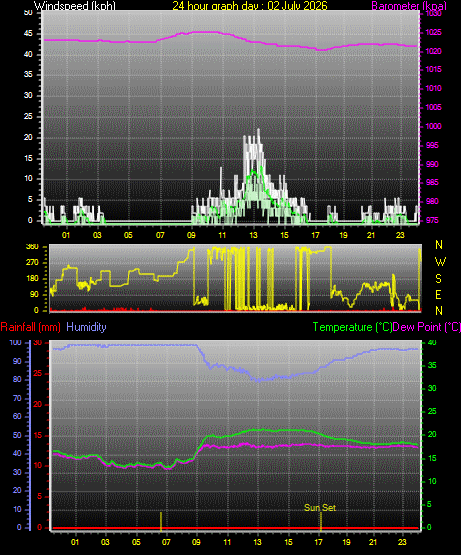The image size is (461, 555).
Task: Click hour "13" under the windspeed chart
Action: pos(254,235)
